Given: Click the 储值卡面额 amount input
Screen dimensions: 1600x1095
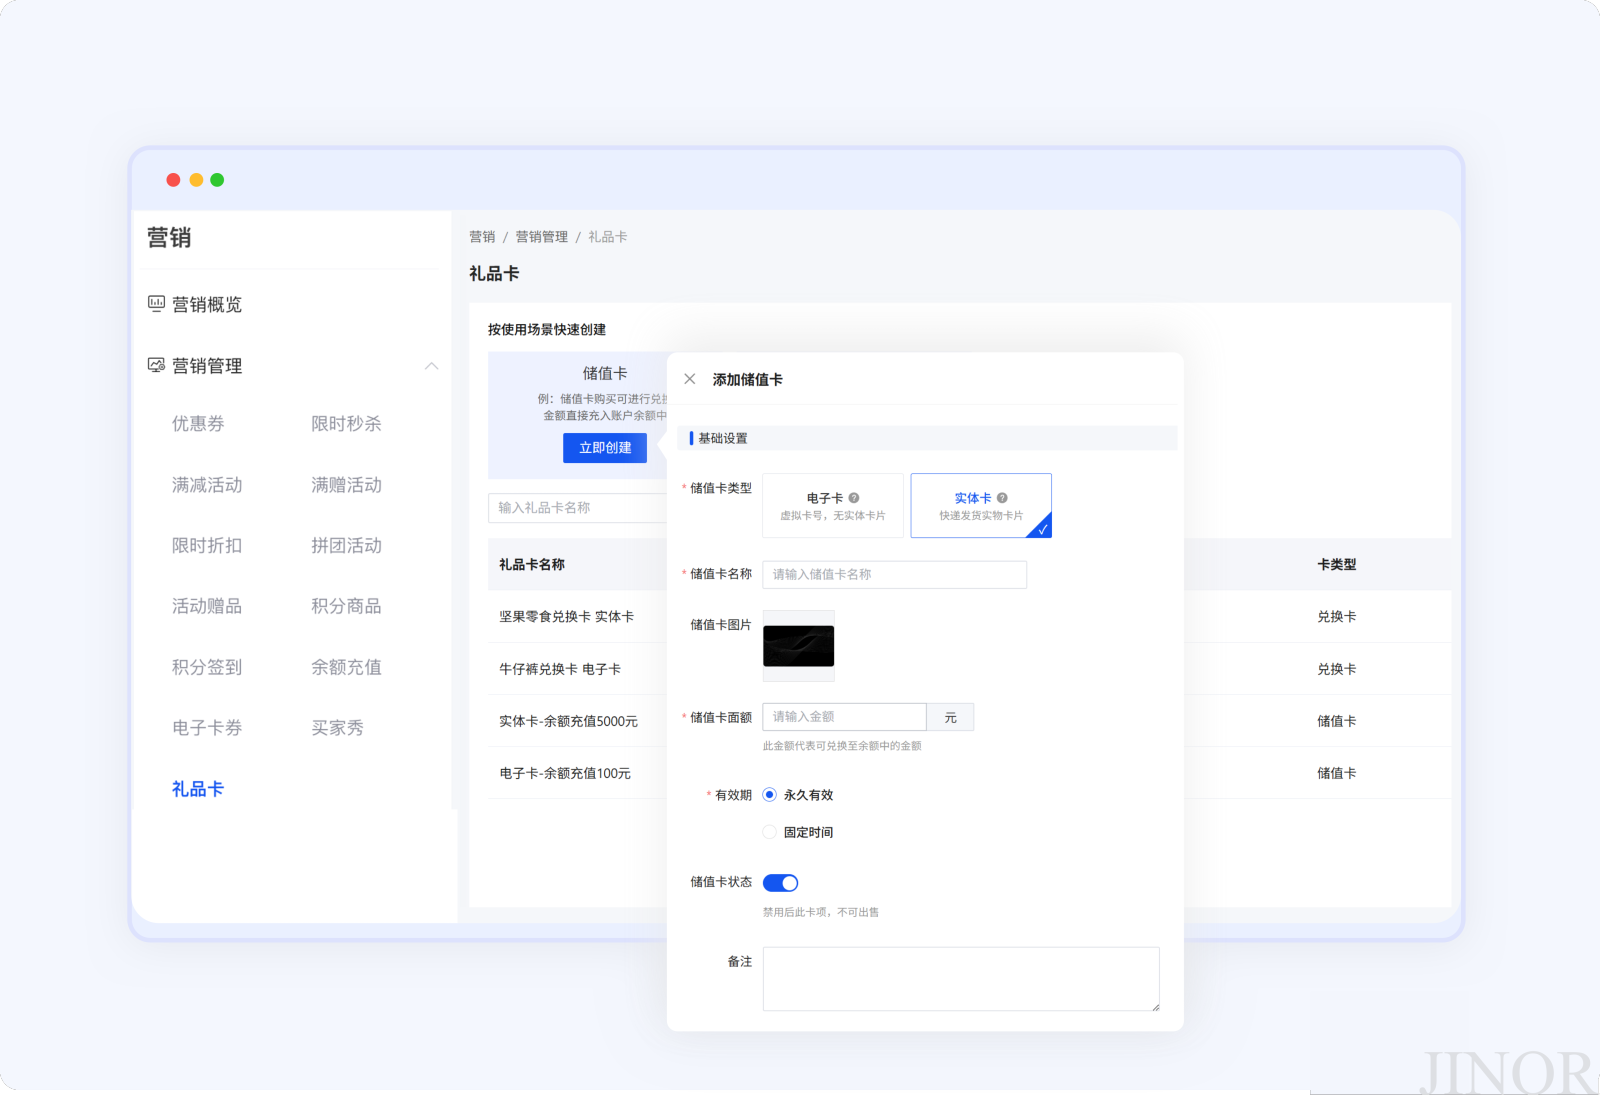Looking at the screenshot, I should coord(845,717).
